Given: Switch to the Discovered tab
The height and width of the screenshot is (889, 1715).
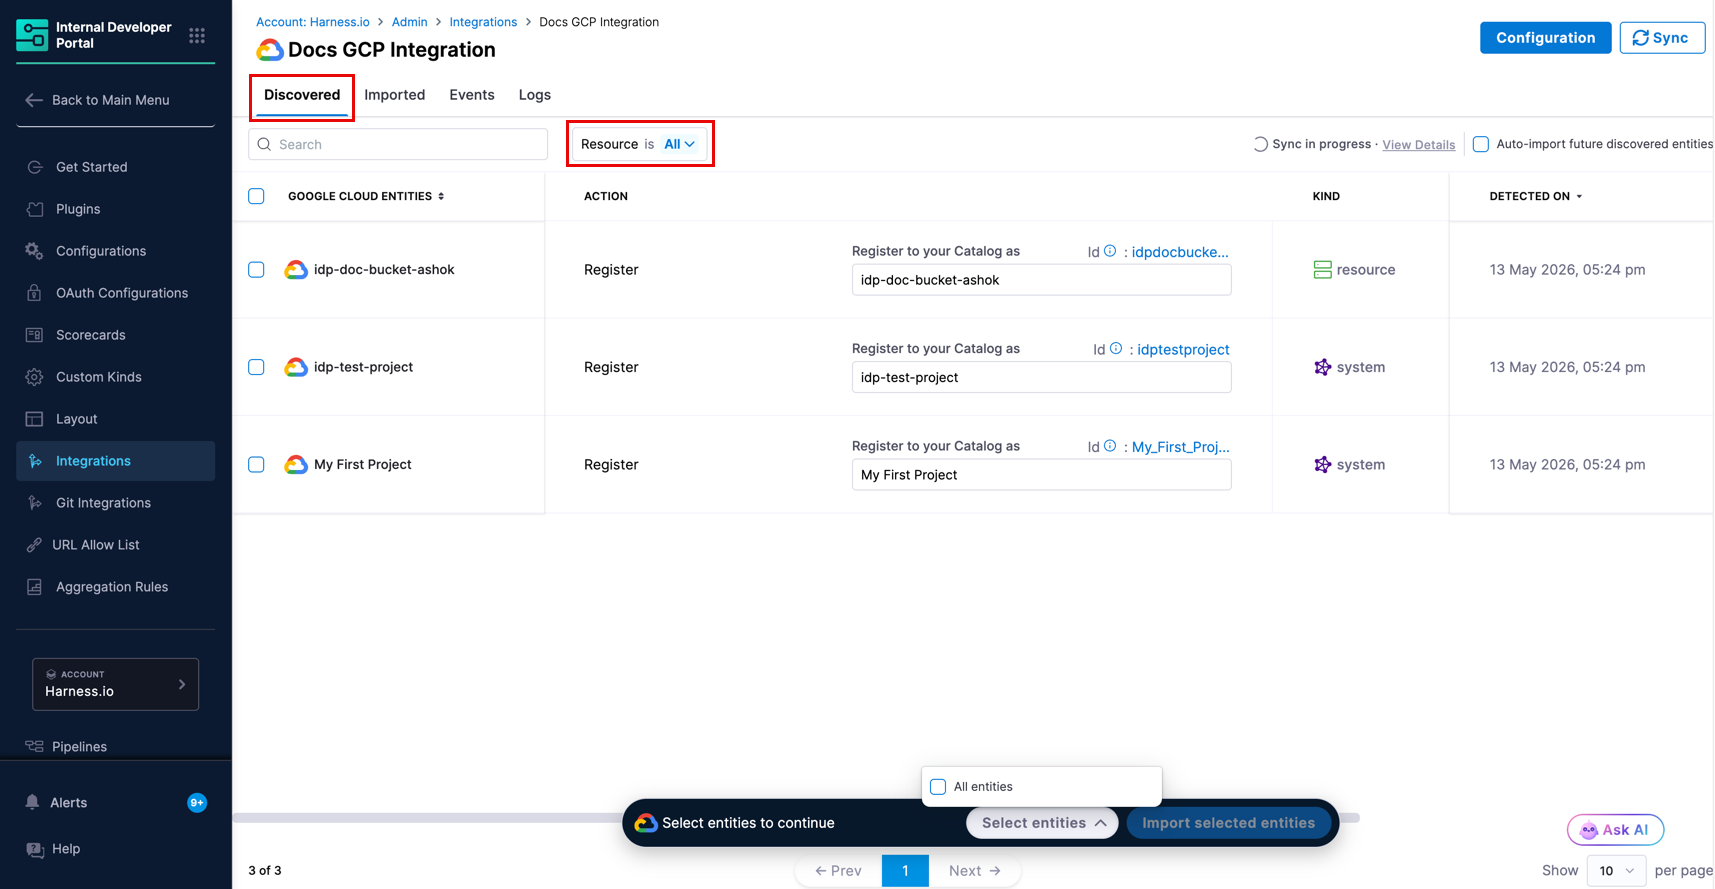Looking at the screenshot, I should tap(302, 95).
